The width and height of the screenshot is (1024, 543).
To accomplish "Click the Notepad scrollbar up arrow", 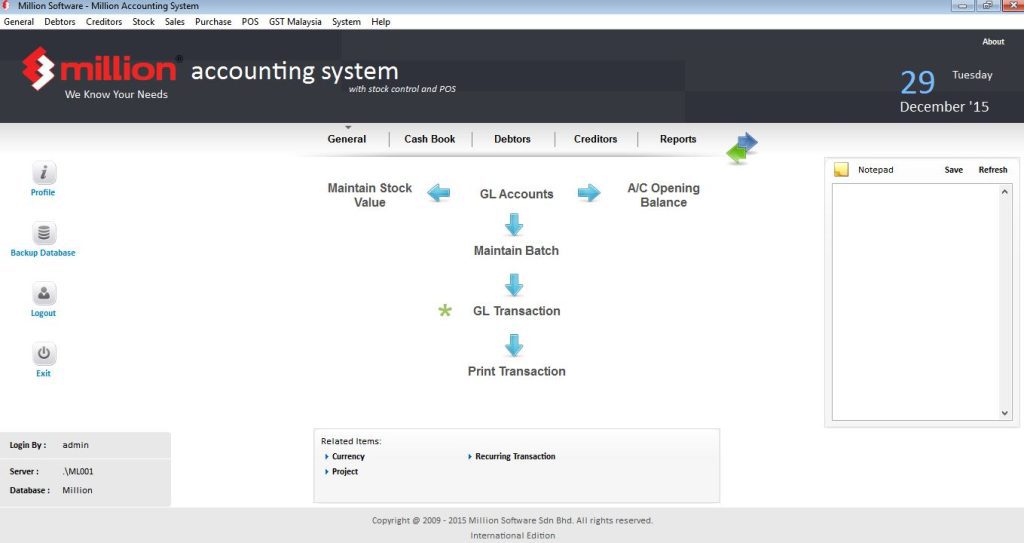I will click(1005, 191).
